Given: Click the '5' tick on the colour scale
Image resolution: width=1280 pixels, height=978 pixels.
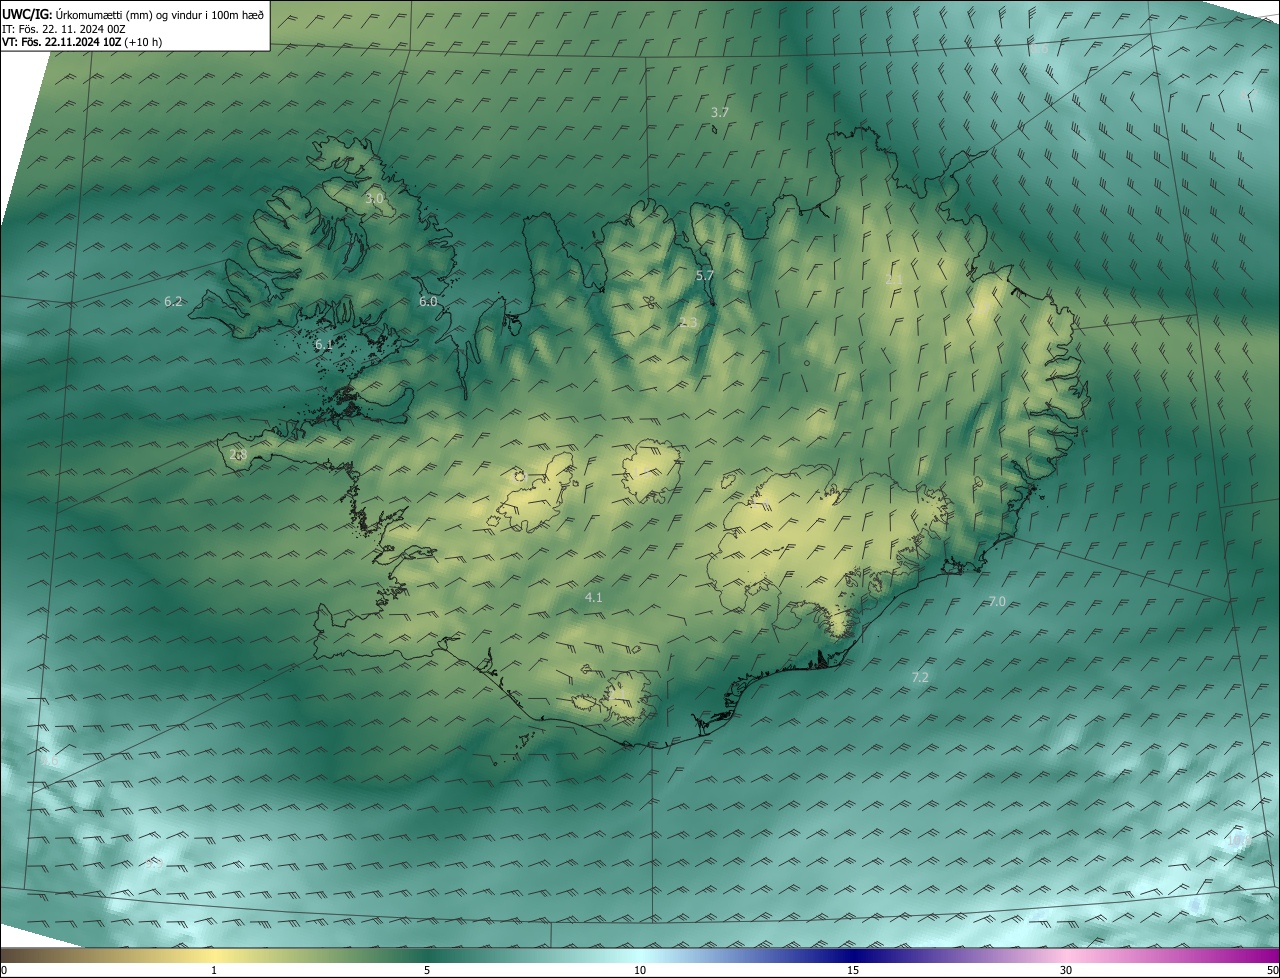Looking at the screenshot, I should point(427,970).
